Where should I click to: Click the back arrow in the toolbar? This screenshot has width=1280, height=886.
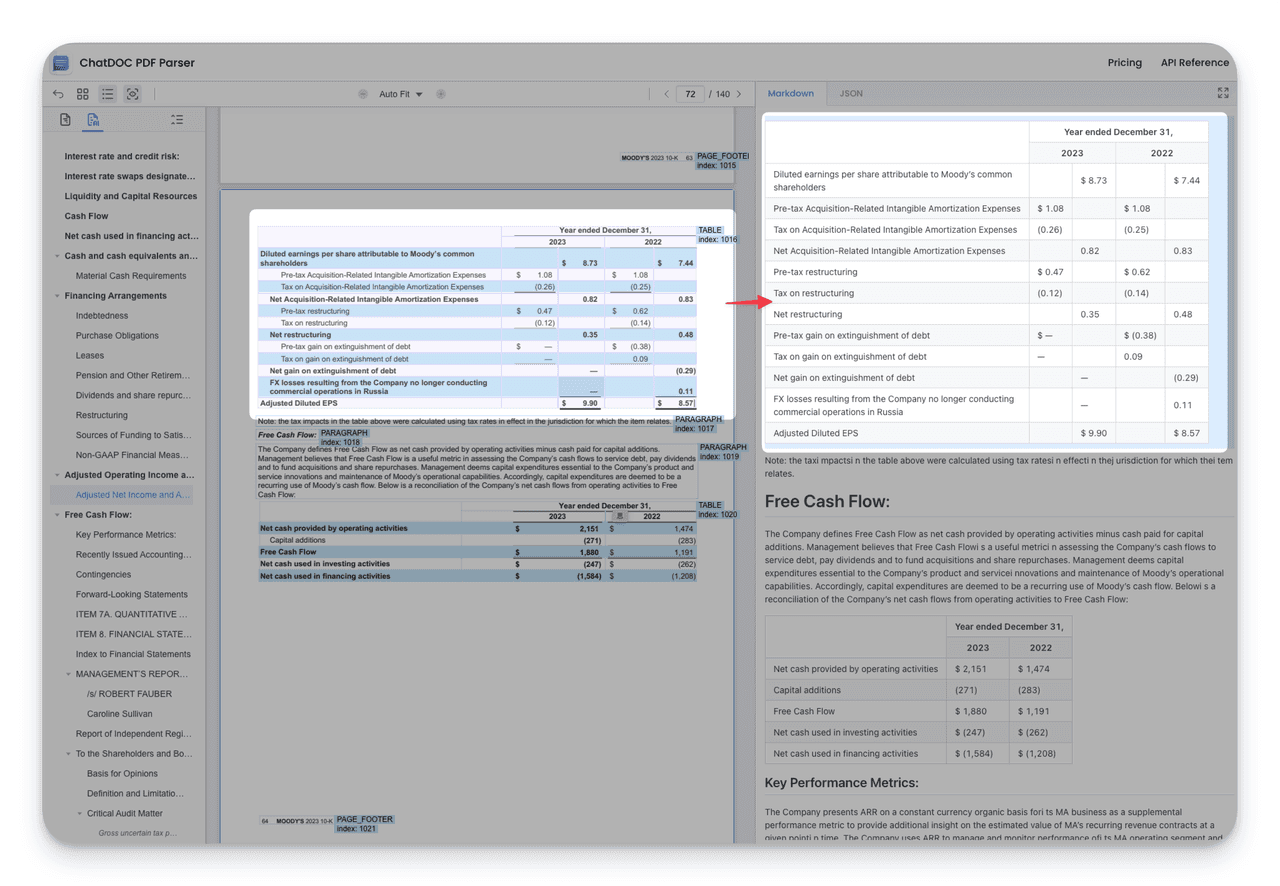point(58,94)
